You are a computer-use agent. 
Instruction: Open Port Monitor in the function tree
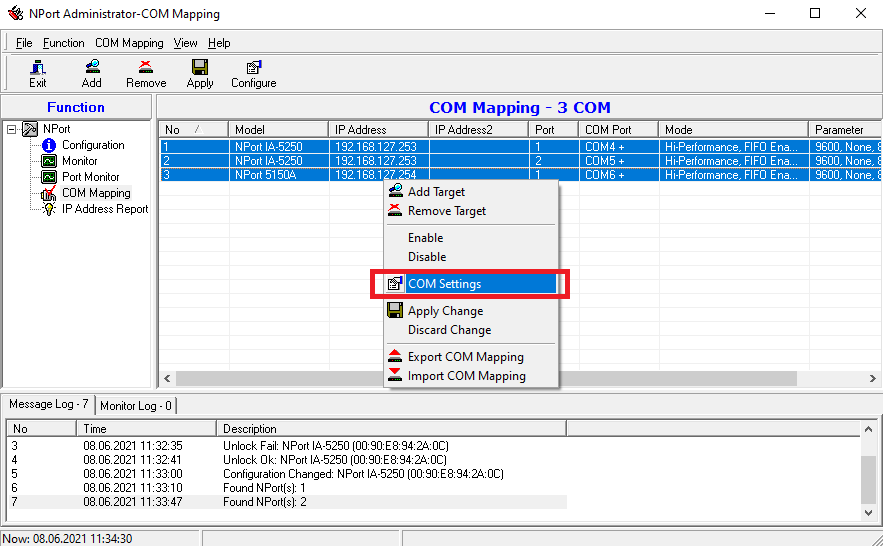[90, 177]
